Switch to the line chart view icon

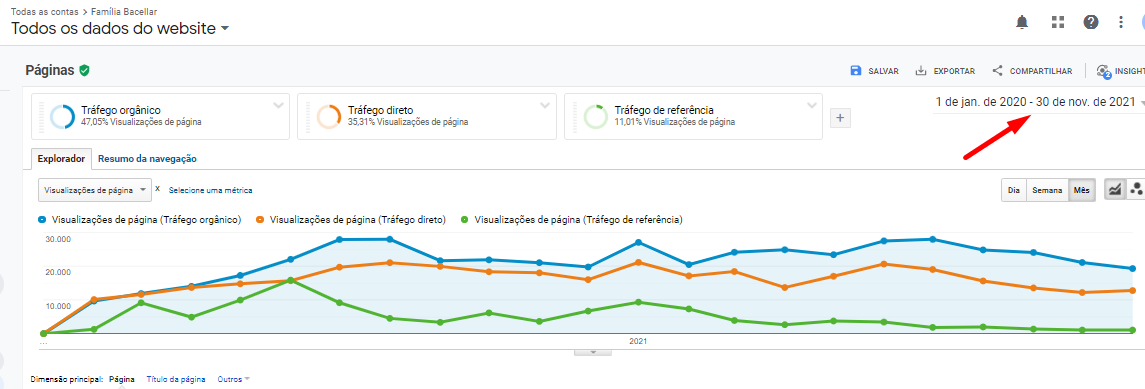click(1115, 190)
